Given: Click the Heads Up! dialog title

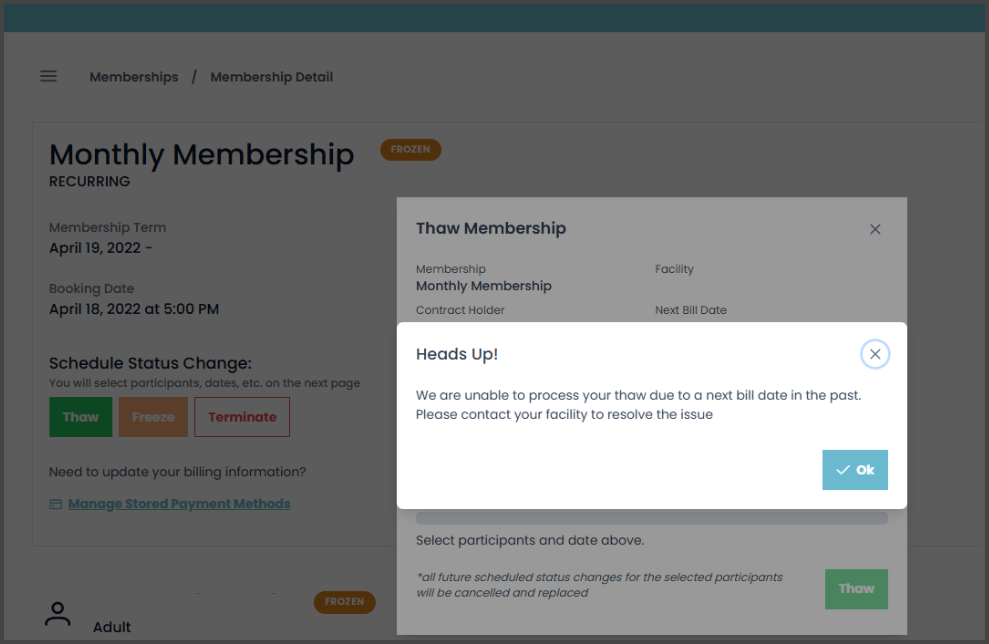Looking at the screenshot, I should pyautogui.click(x=457, y=354).
